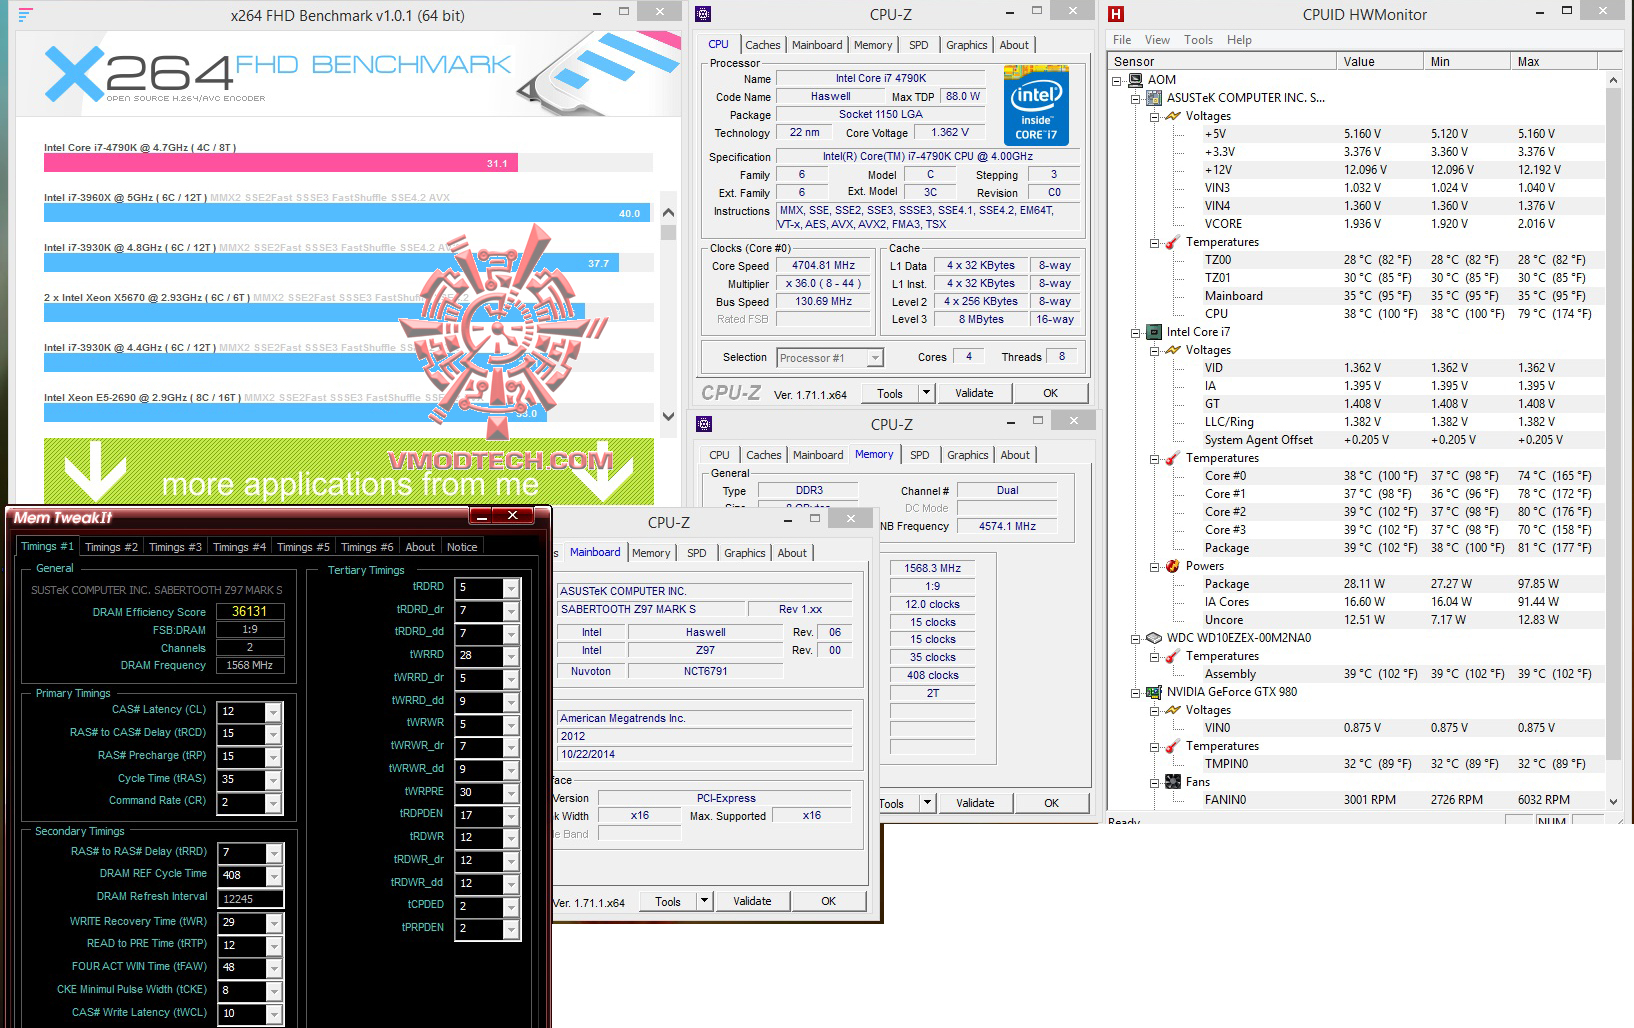Click OK in the CPU-Z processor window
1634x1028 pixels.
[x=1051, y=393]
